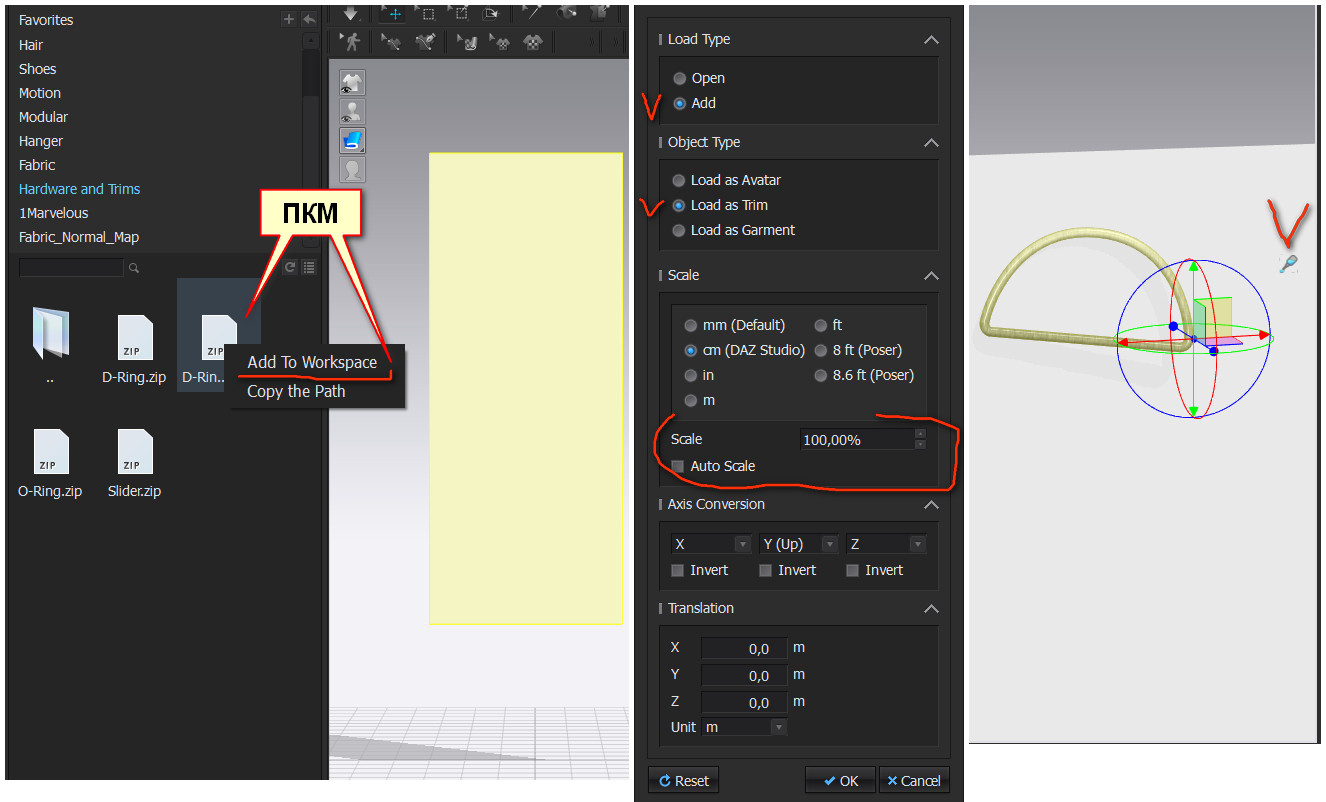The width and height of the screenshot is (1326, 802).
Task: Select the dashed rectangle selection tool
Action: (426, 13)
